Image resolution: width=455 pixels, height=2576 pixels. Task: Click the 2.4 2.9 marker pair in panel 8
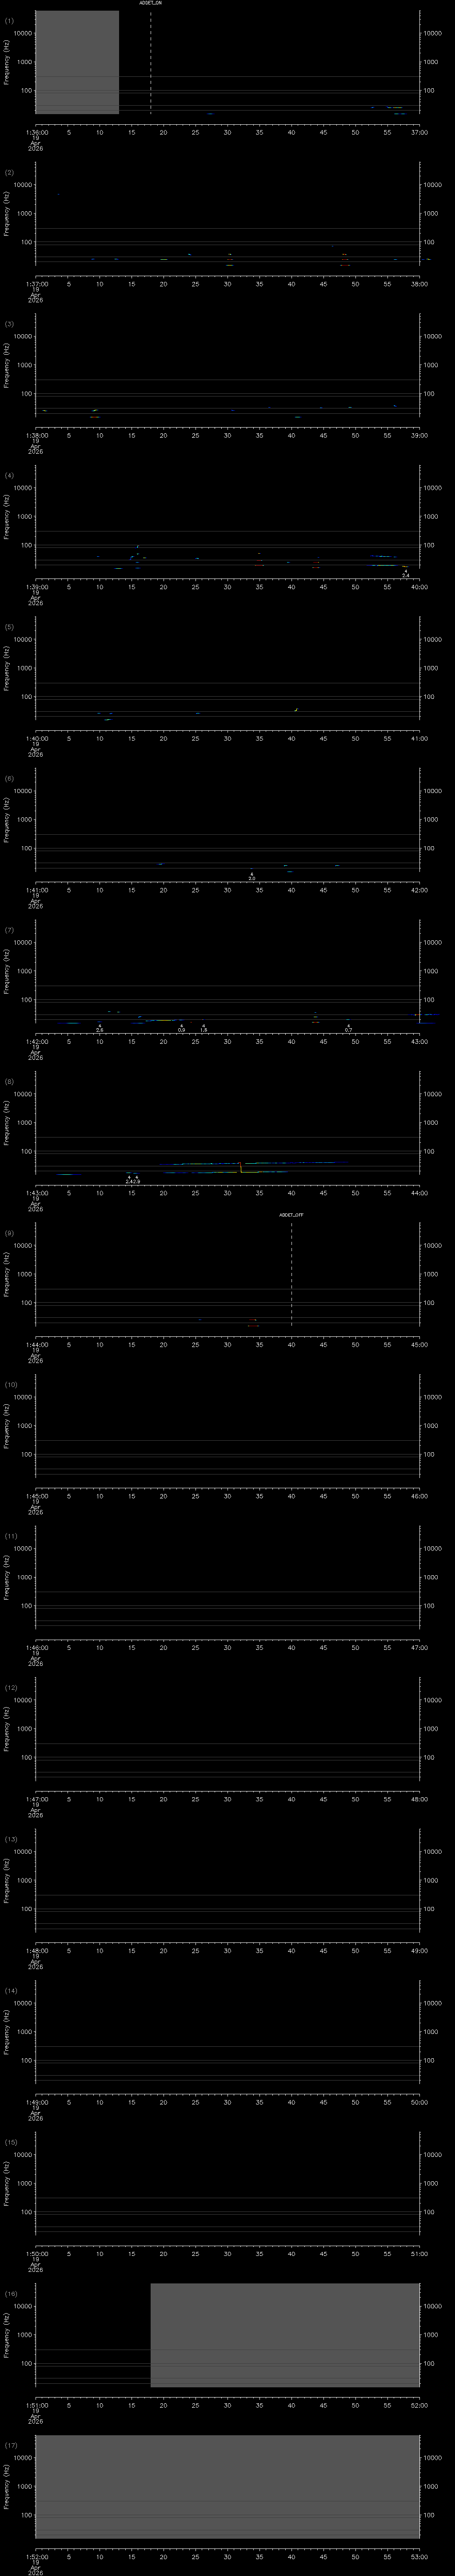click(132, 1180)
